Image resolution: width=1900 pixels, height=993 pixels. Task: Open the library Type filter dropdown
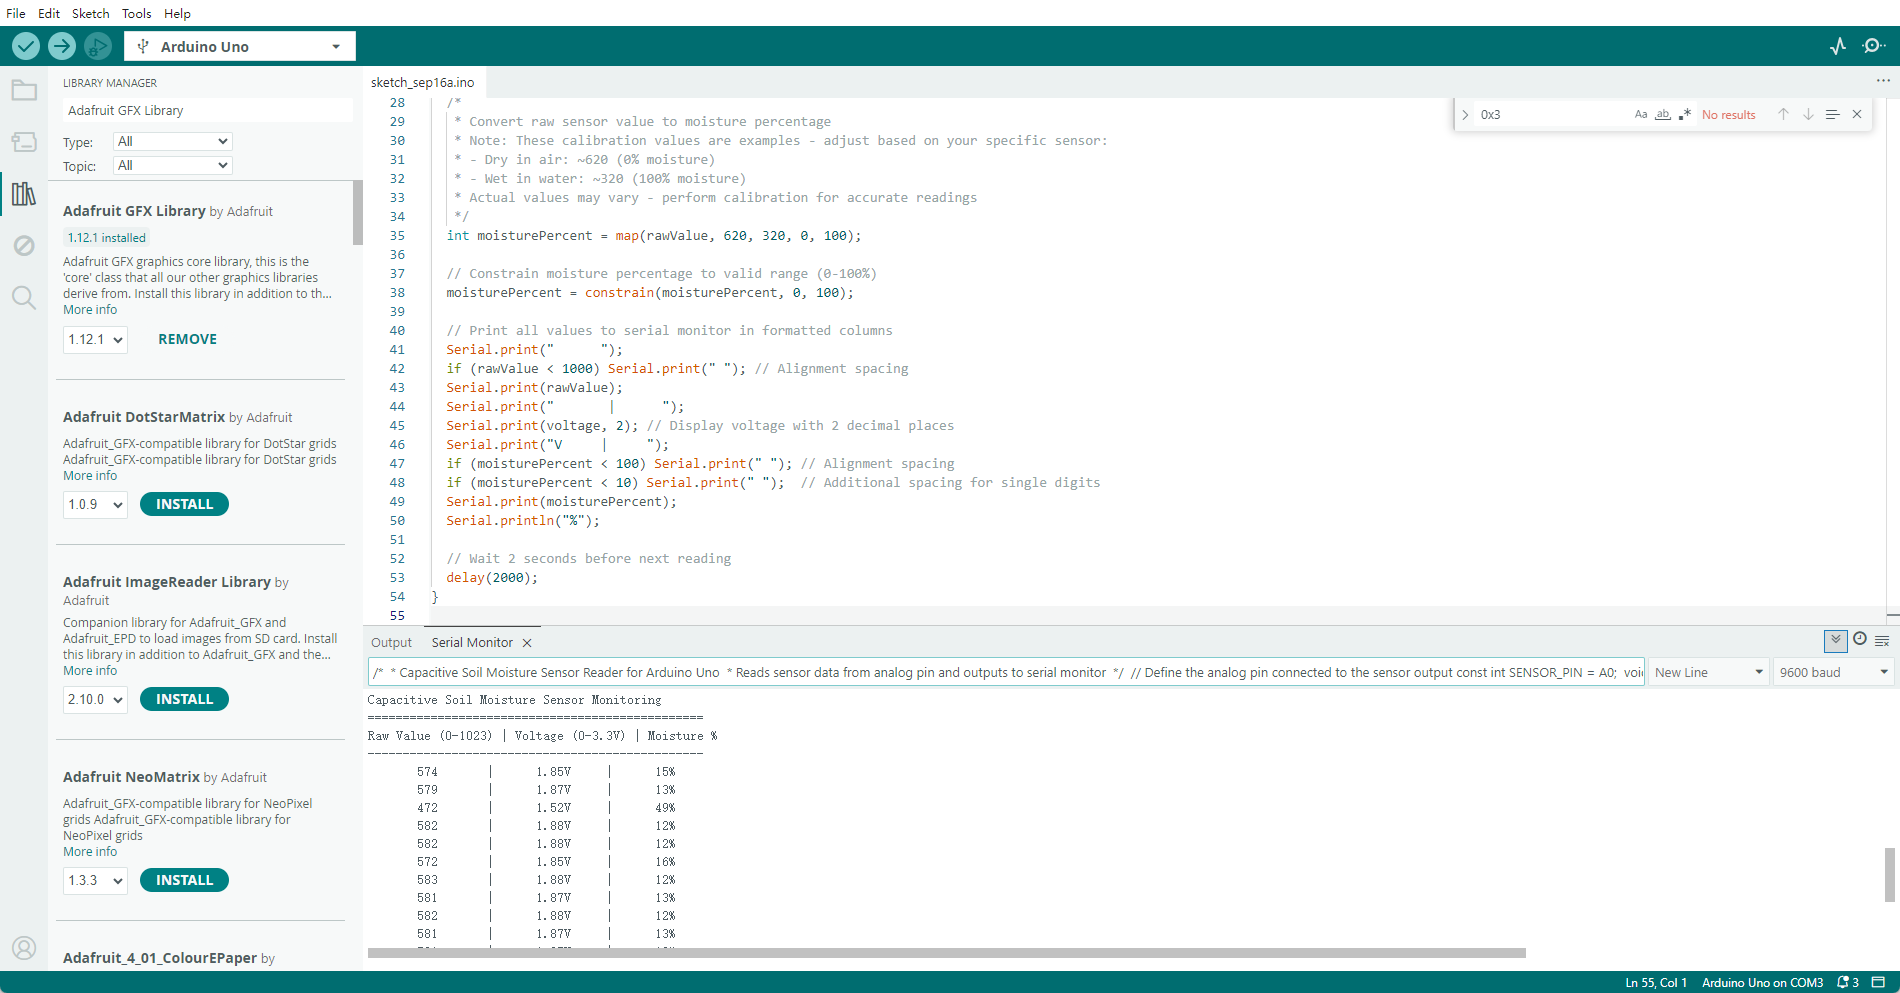[x=173, y=141]
